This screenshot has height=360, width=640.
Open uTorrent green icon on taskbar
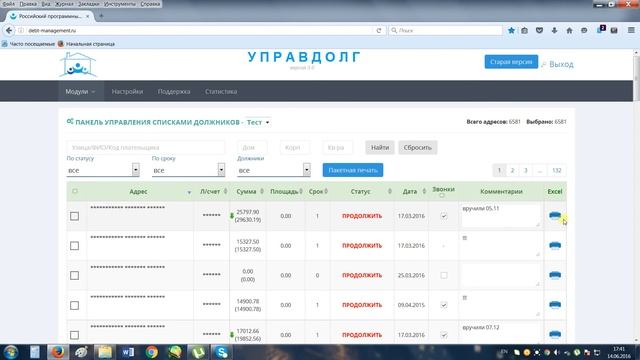coord(198,352)
